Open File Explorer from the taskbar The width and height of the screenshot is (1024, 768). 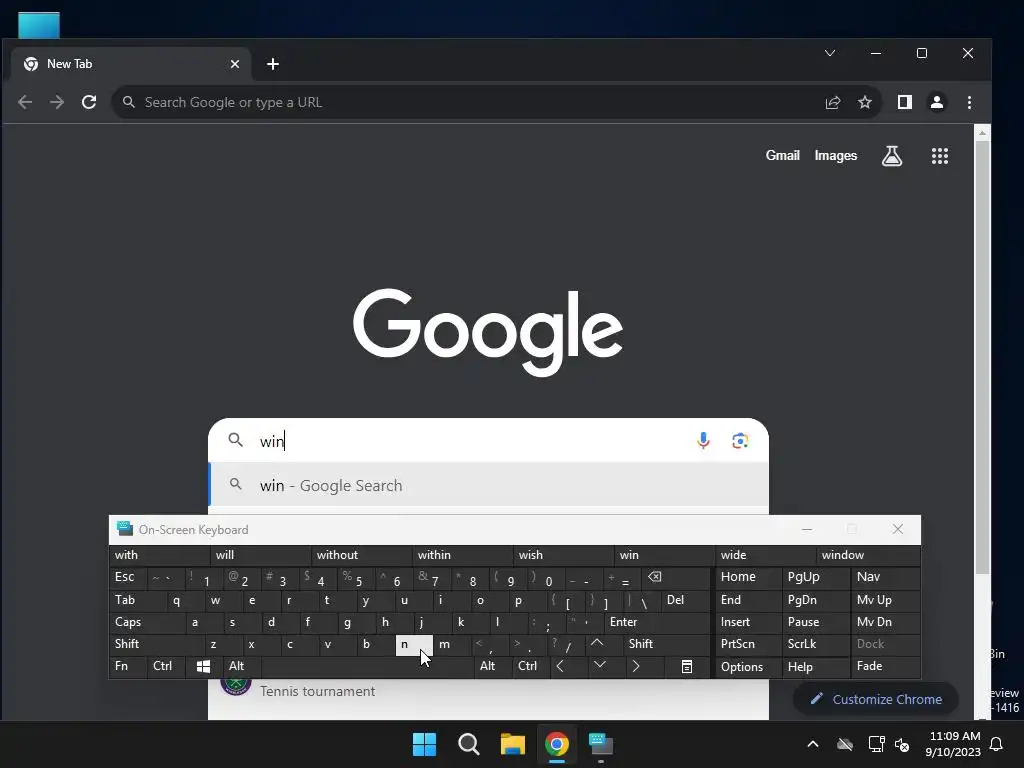click(x=513, y=744)
